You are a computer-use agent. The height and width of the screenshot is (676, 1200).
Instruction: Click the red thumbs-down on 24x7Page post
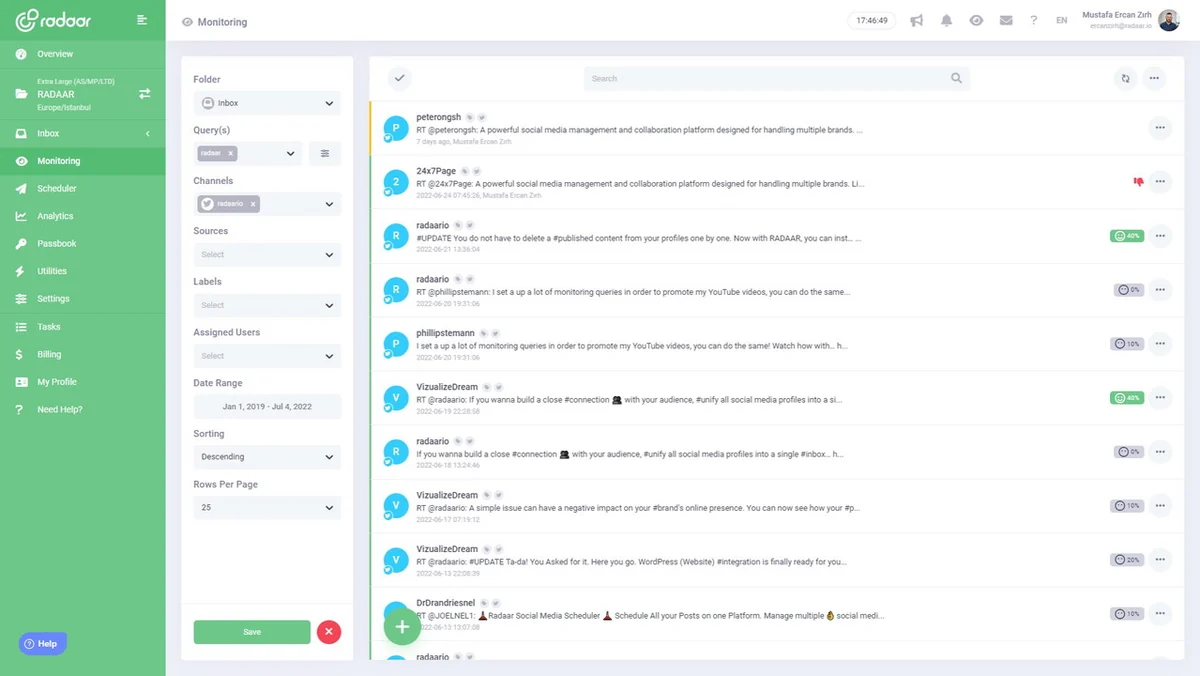point(1138,182)
